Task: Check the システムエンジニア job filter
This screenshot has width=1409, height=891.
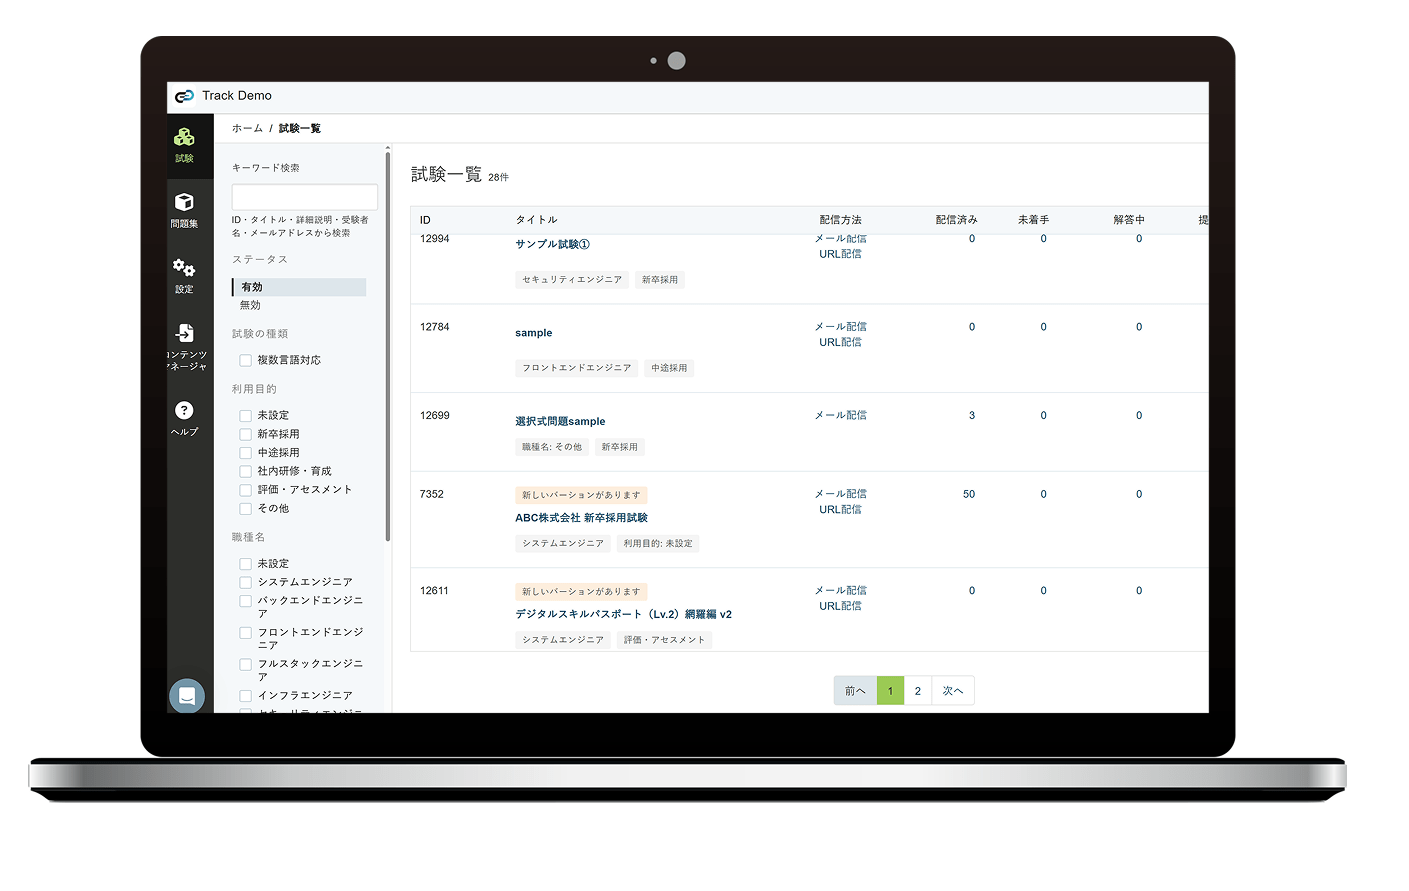Action: (x=245, y=582)
